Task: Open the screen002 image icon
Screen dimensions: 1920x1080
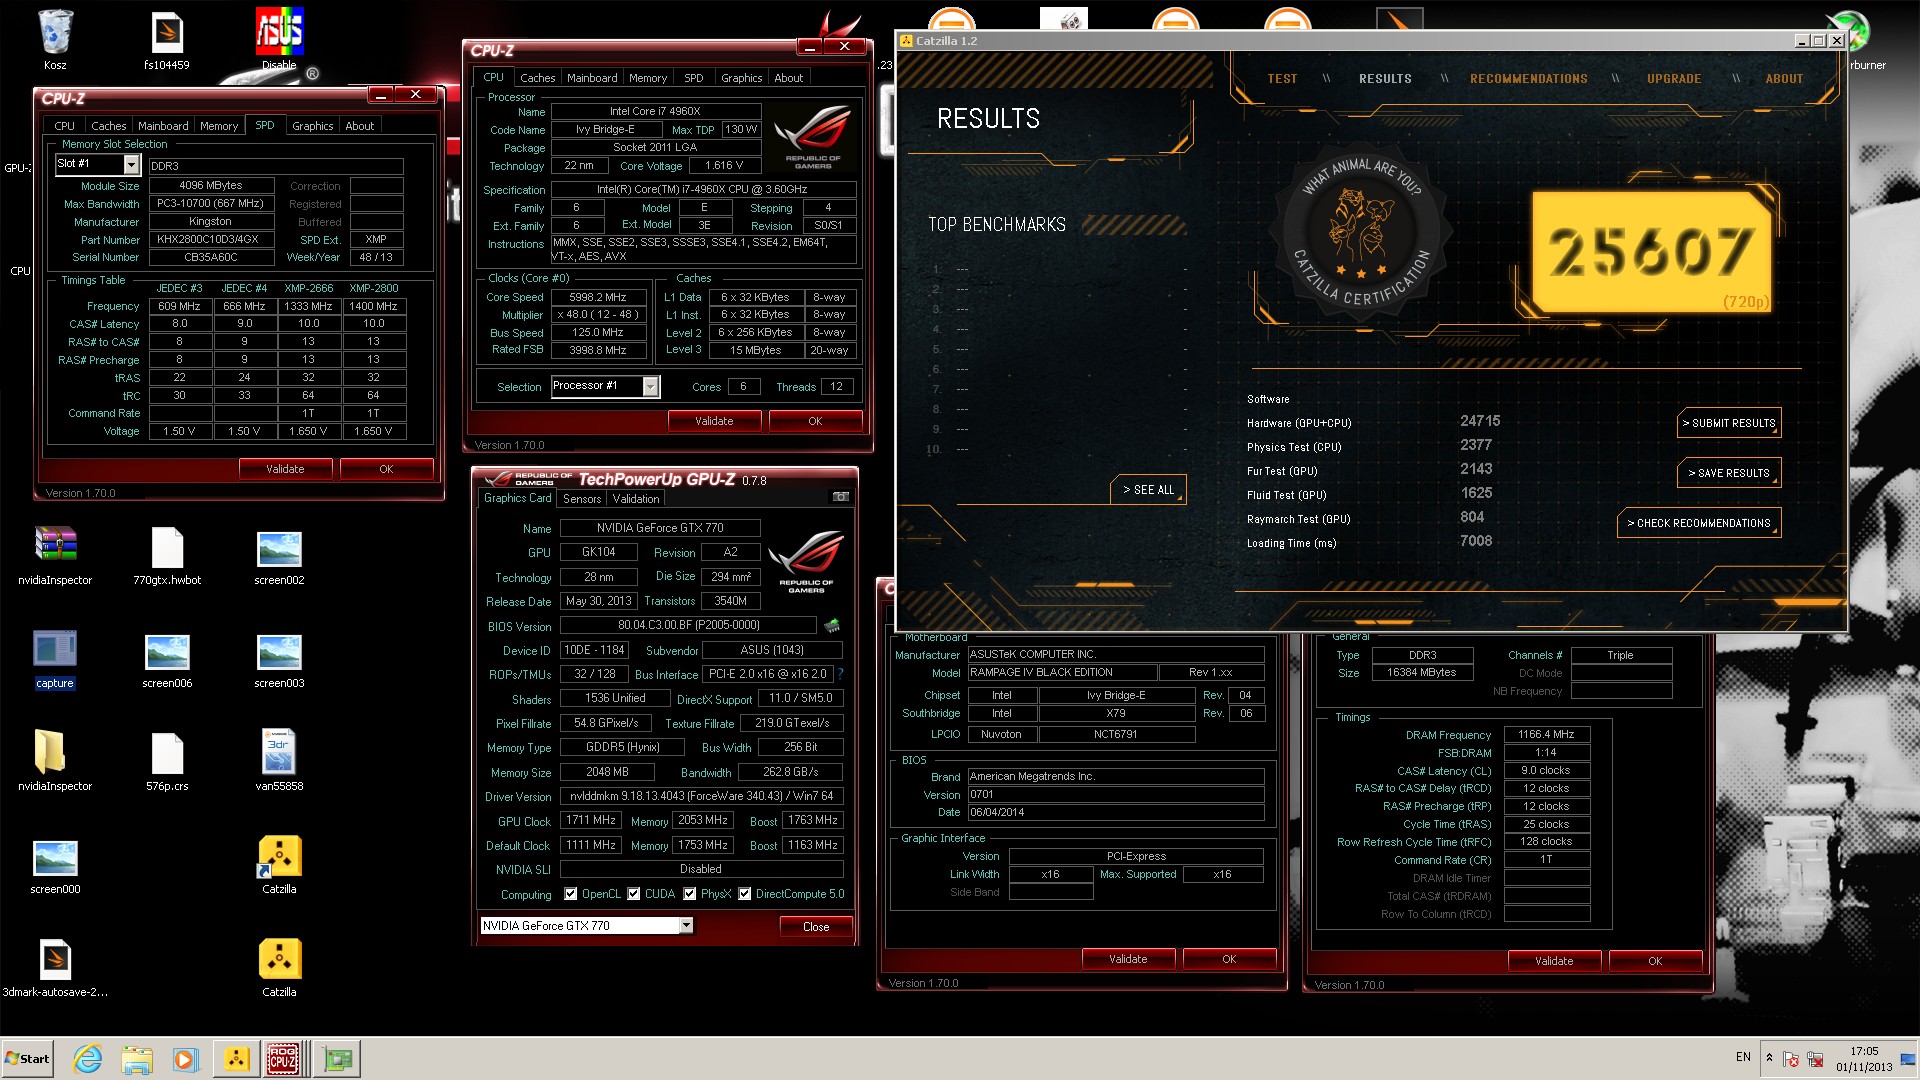Action: (279, 555)
